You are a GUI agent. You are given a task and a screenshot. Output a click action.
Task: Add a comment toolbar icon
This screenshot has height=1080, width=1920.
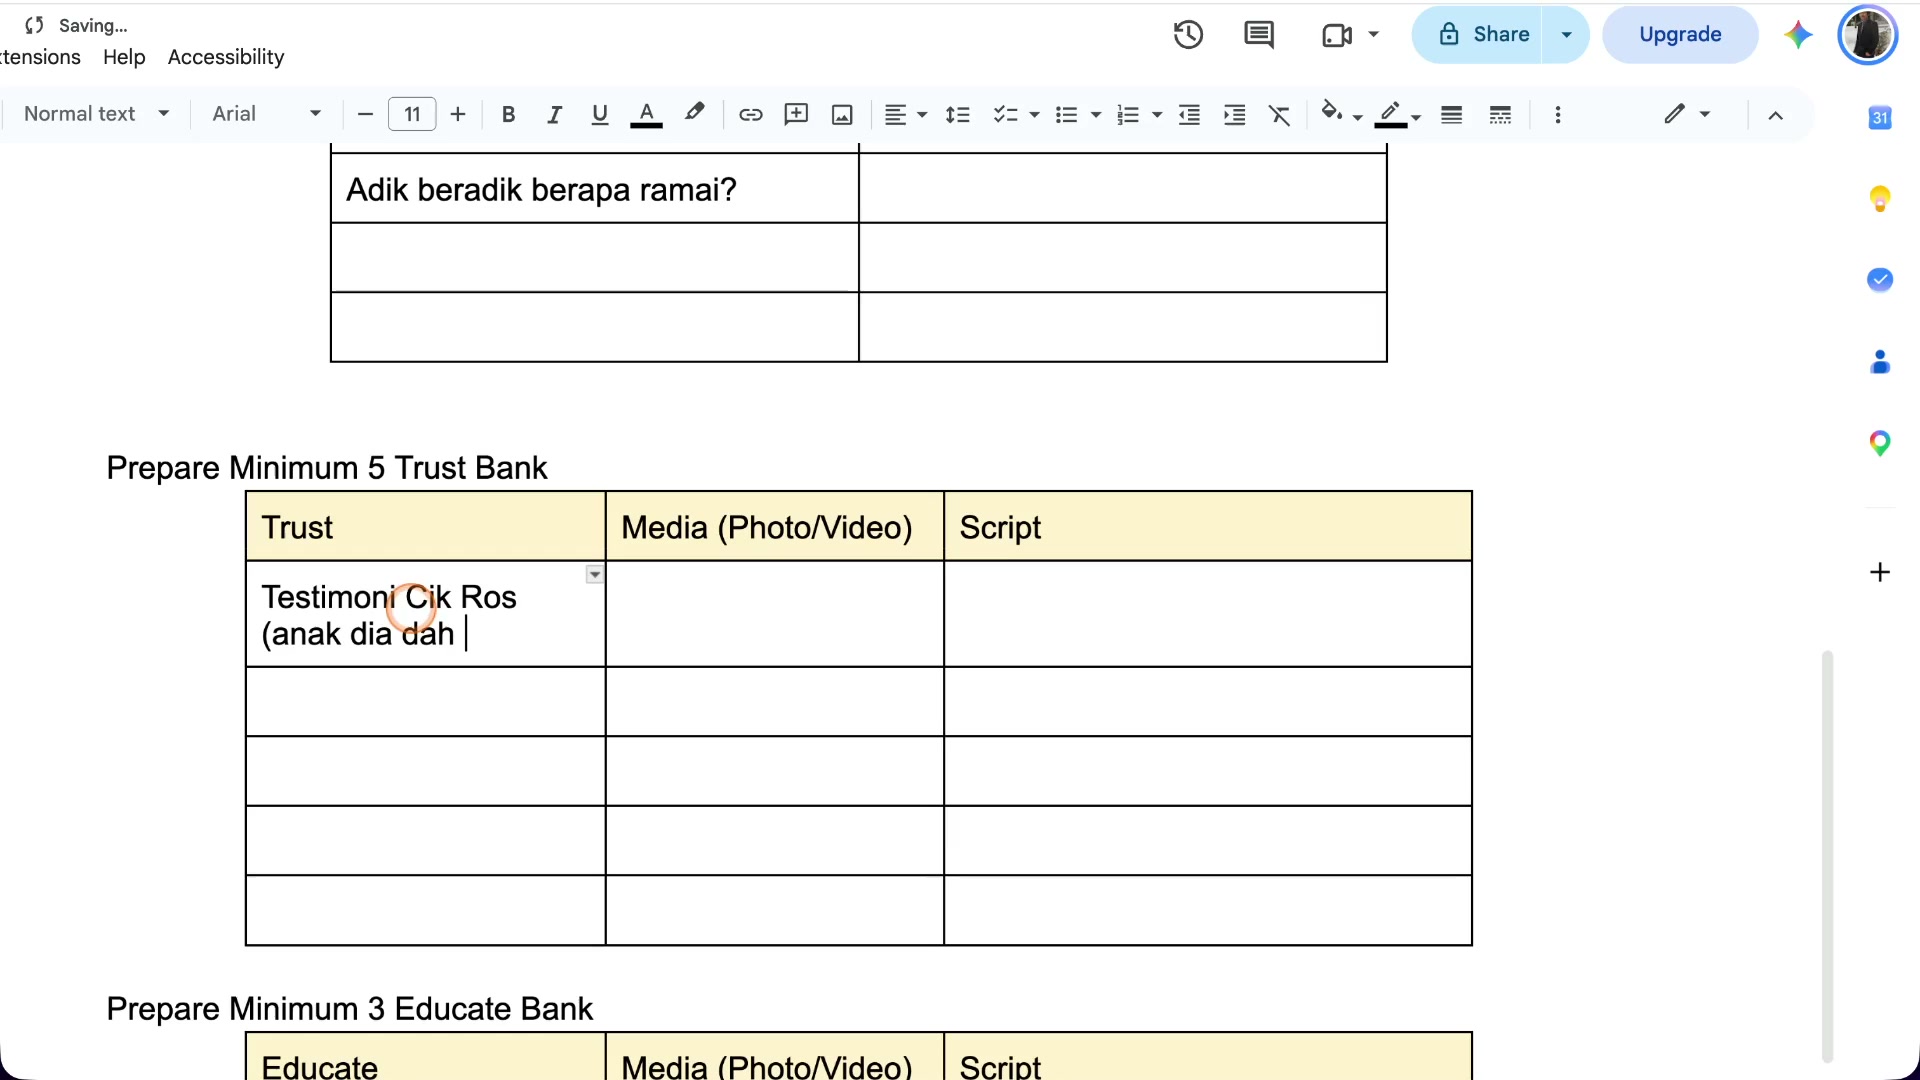796,115
